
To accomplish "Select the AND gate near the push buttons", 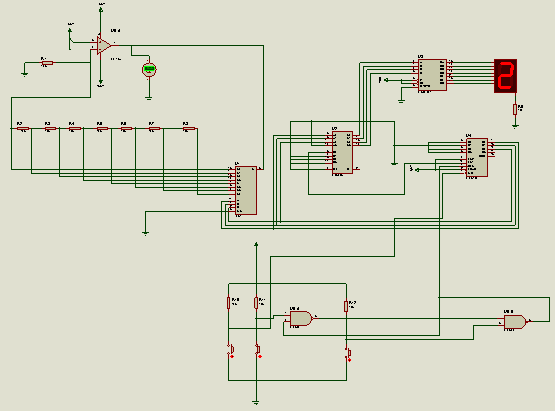I will tap(301, 319).
